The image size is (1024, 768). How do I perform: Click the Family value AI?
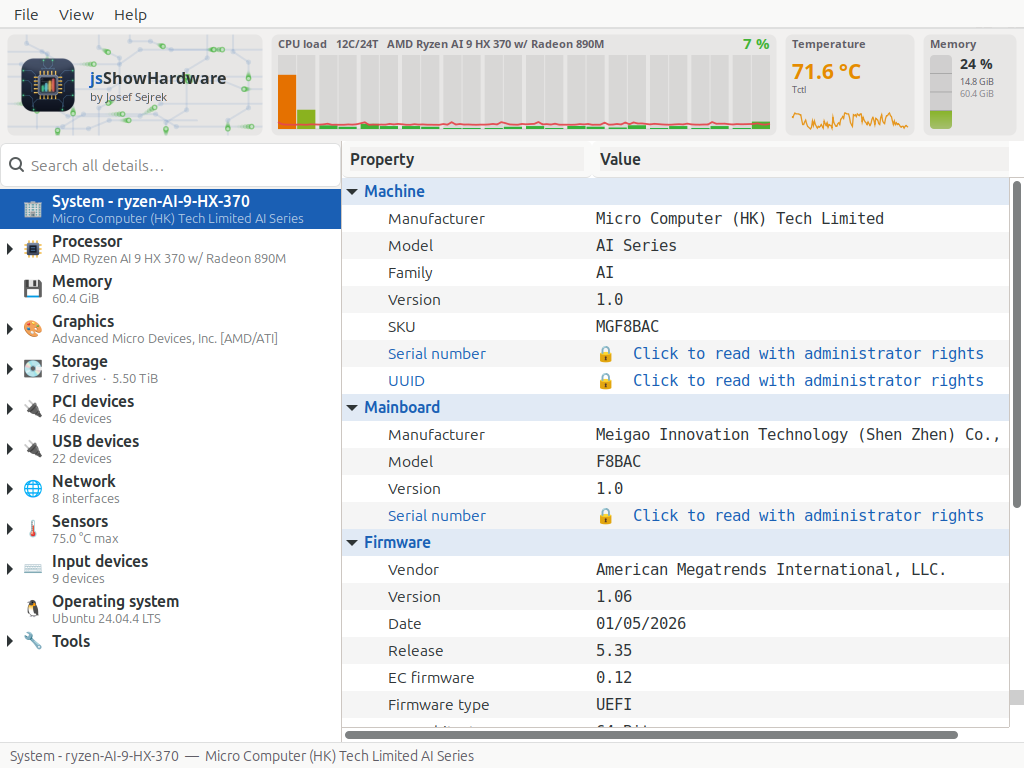[605, 272]
